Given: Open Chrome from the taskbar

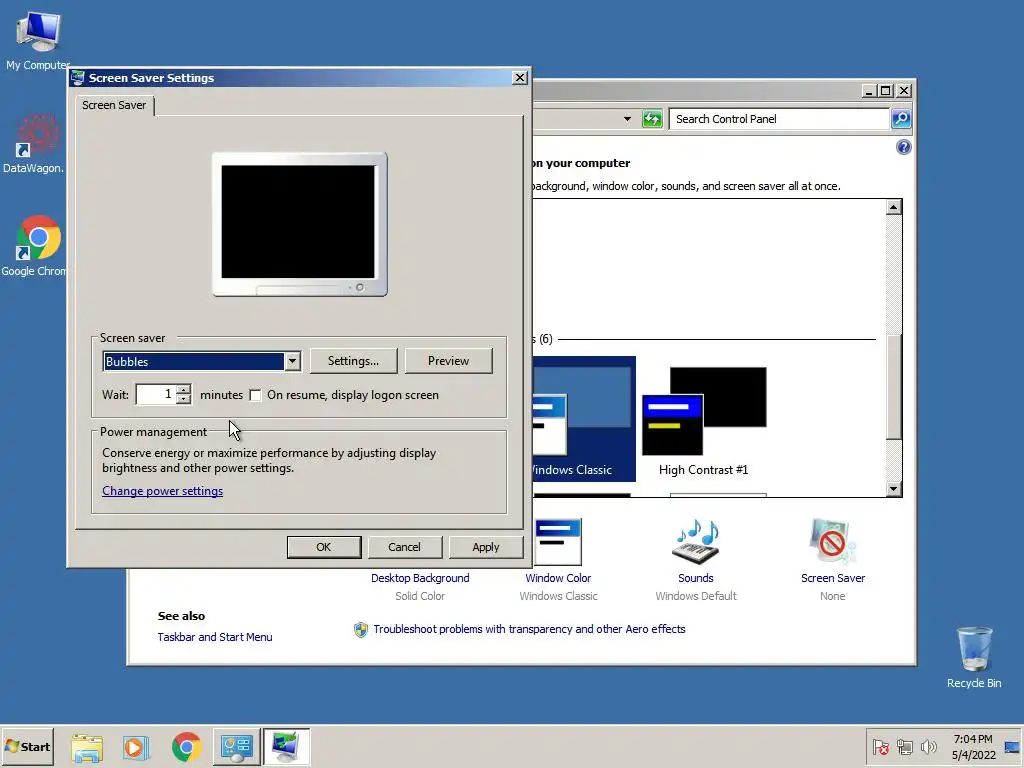Looking at the screenshot, I should pos(187,747).
